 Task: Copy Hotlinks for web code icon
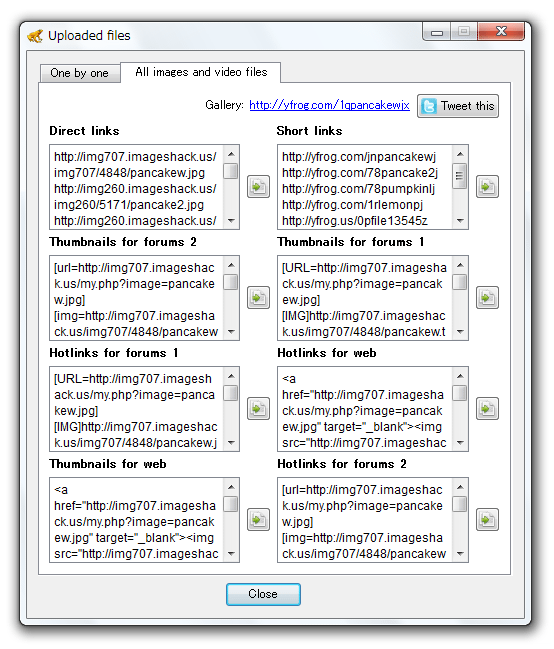[487, 409]
